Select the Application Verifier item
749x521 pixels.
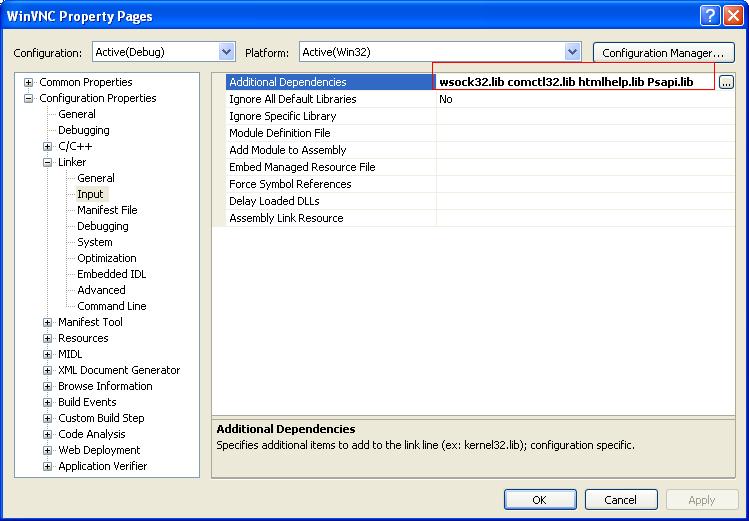103,466
